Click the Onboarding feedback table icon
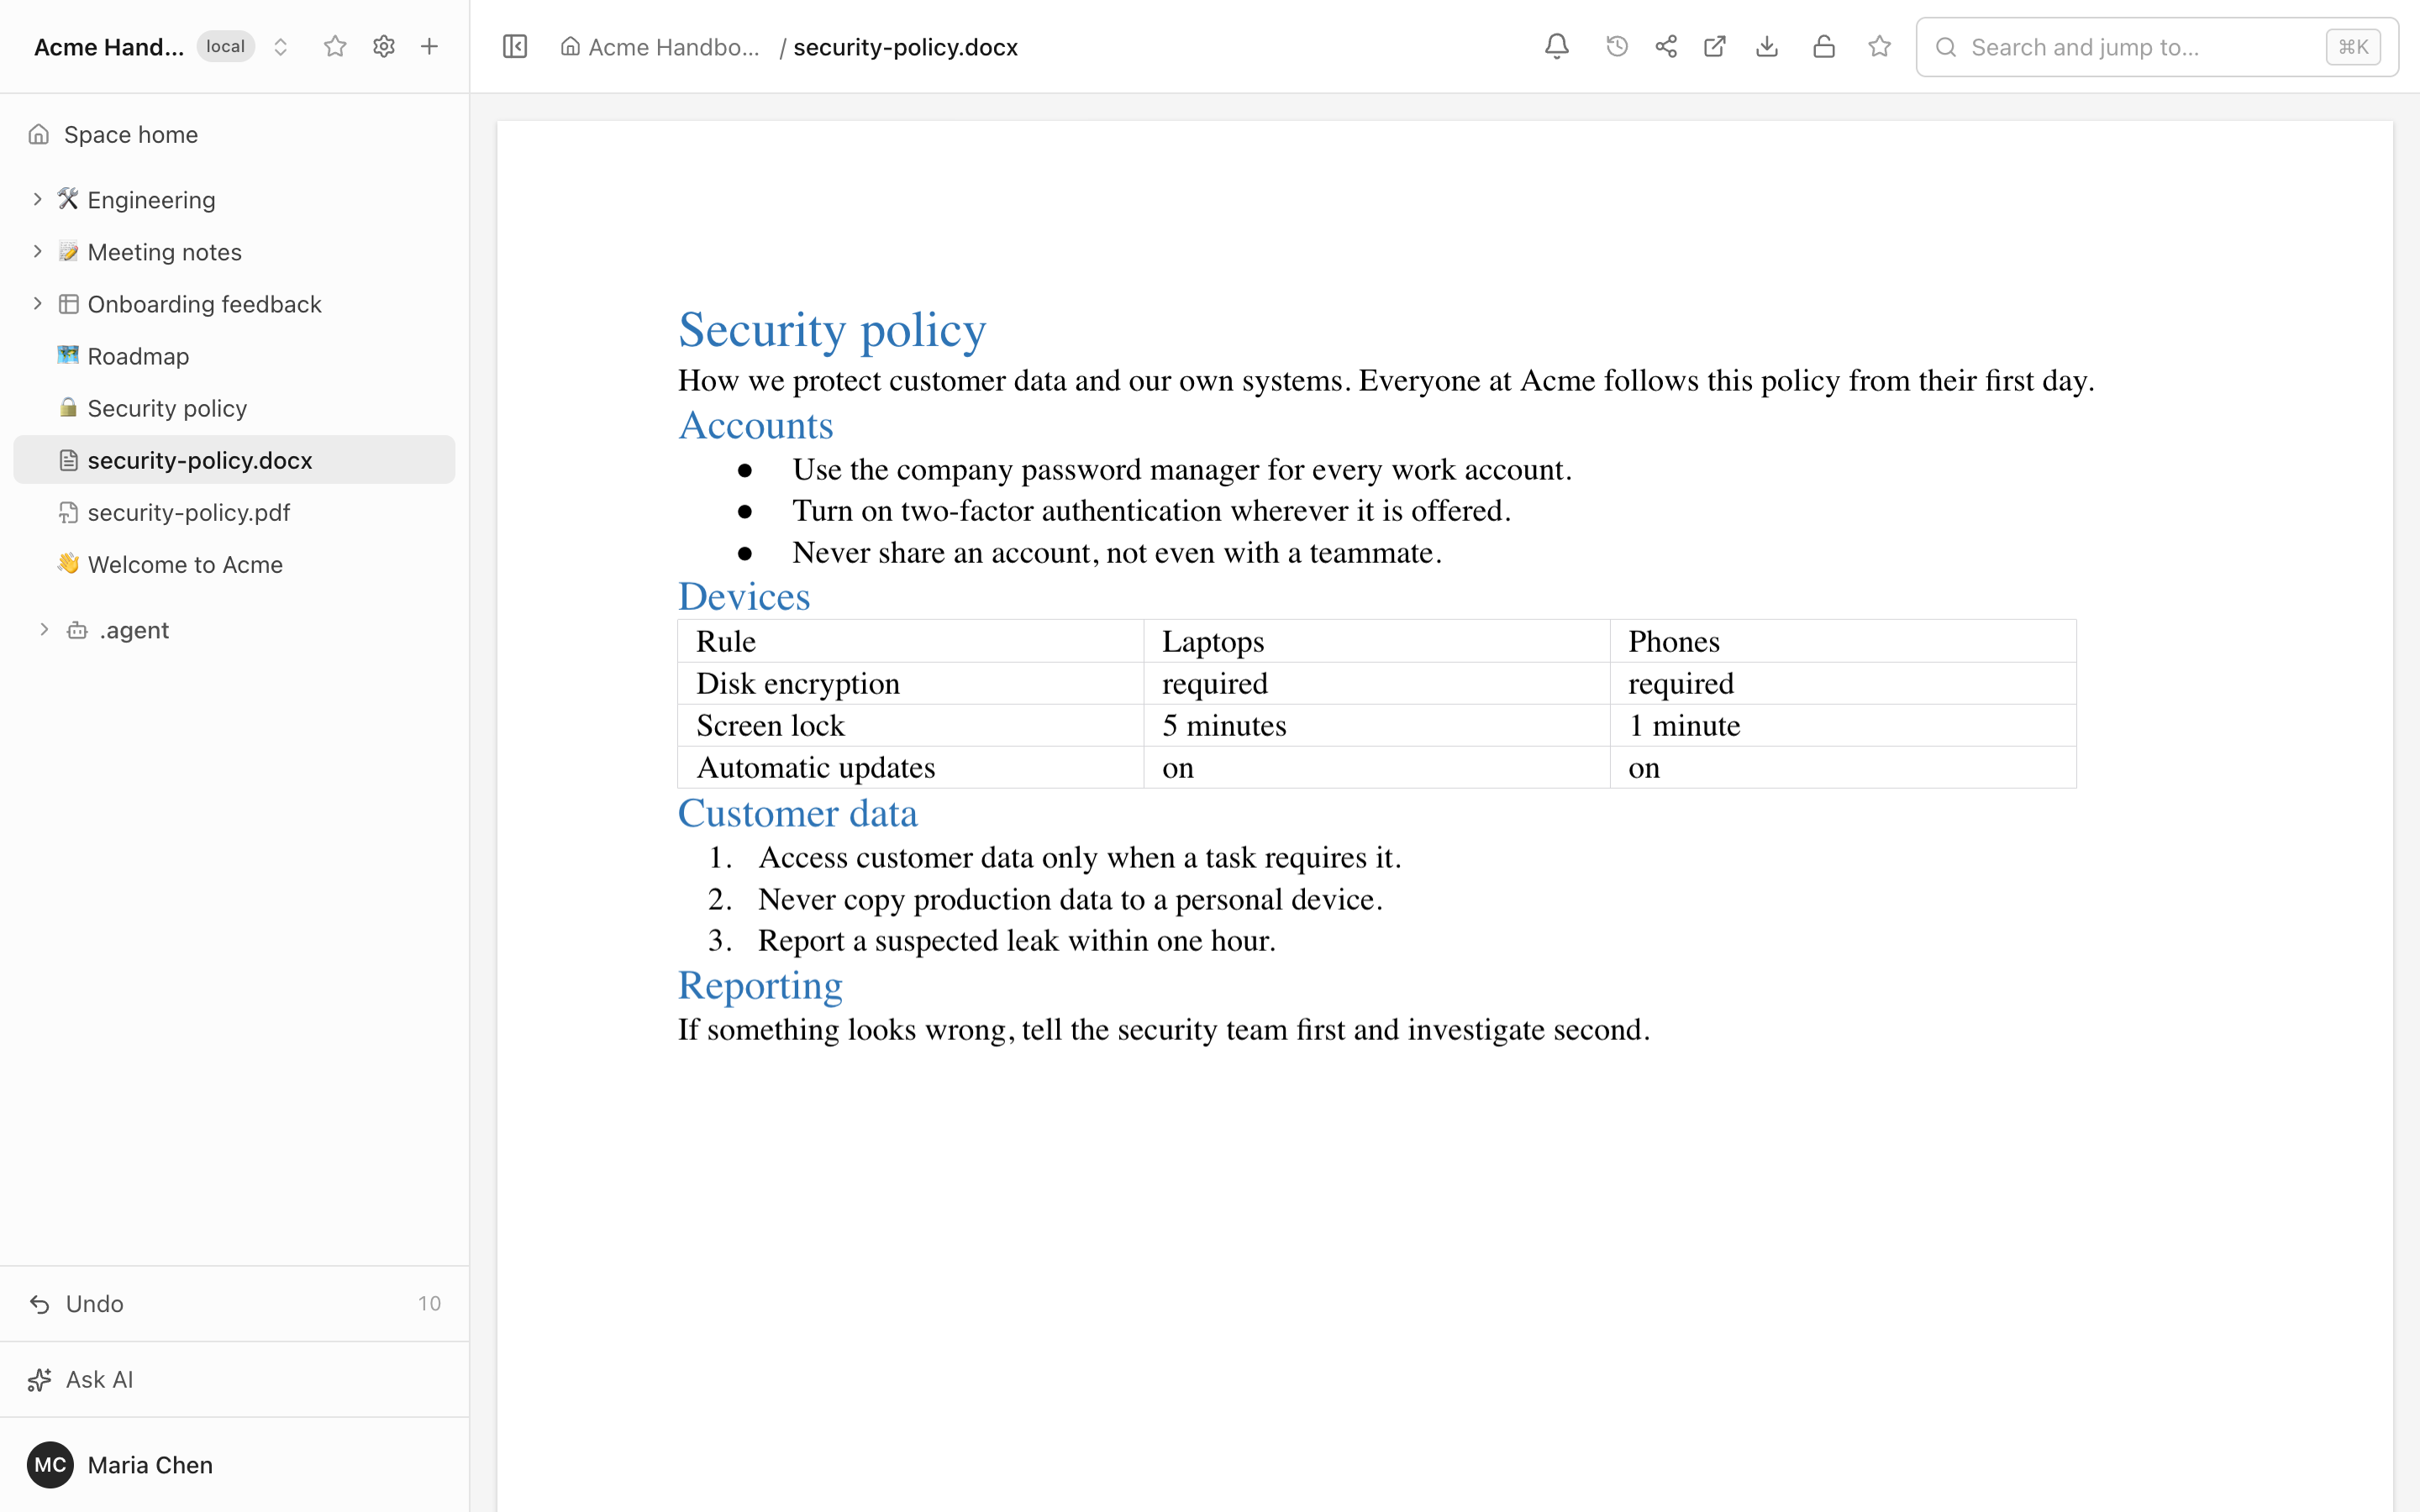Viewport: 2420px width, 1512px height. pyautogui.click(x=68, y=304)
